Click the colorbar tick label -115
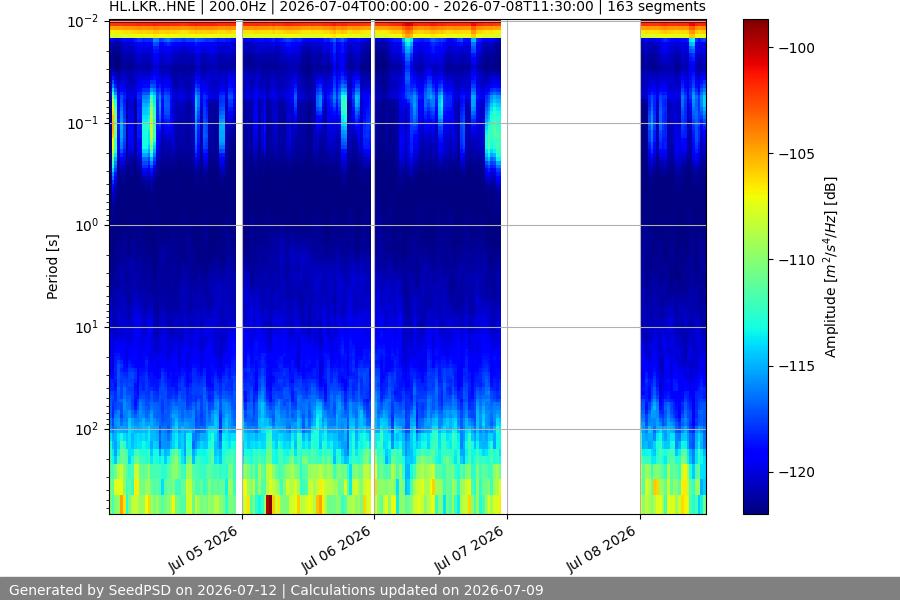The width and height of the screenshot is (900, 600). (x=797, y=366)
